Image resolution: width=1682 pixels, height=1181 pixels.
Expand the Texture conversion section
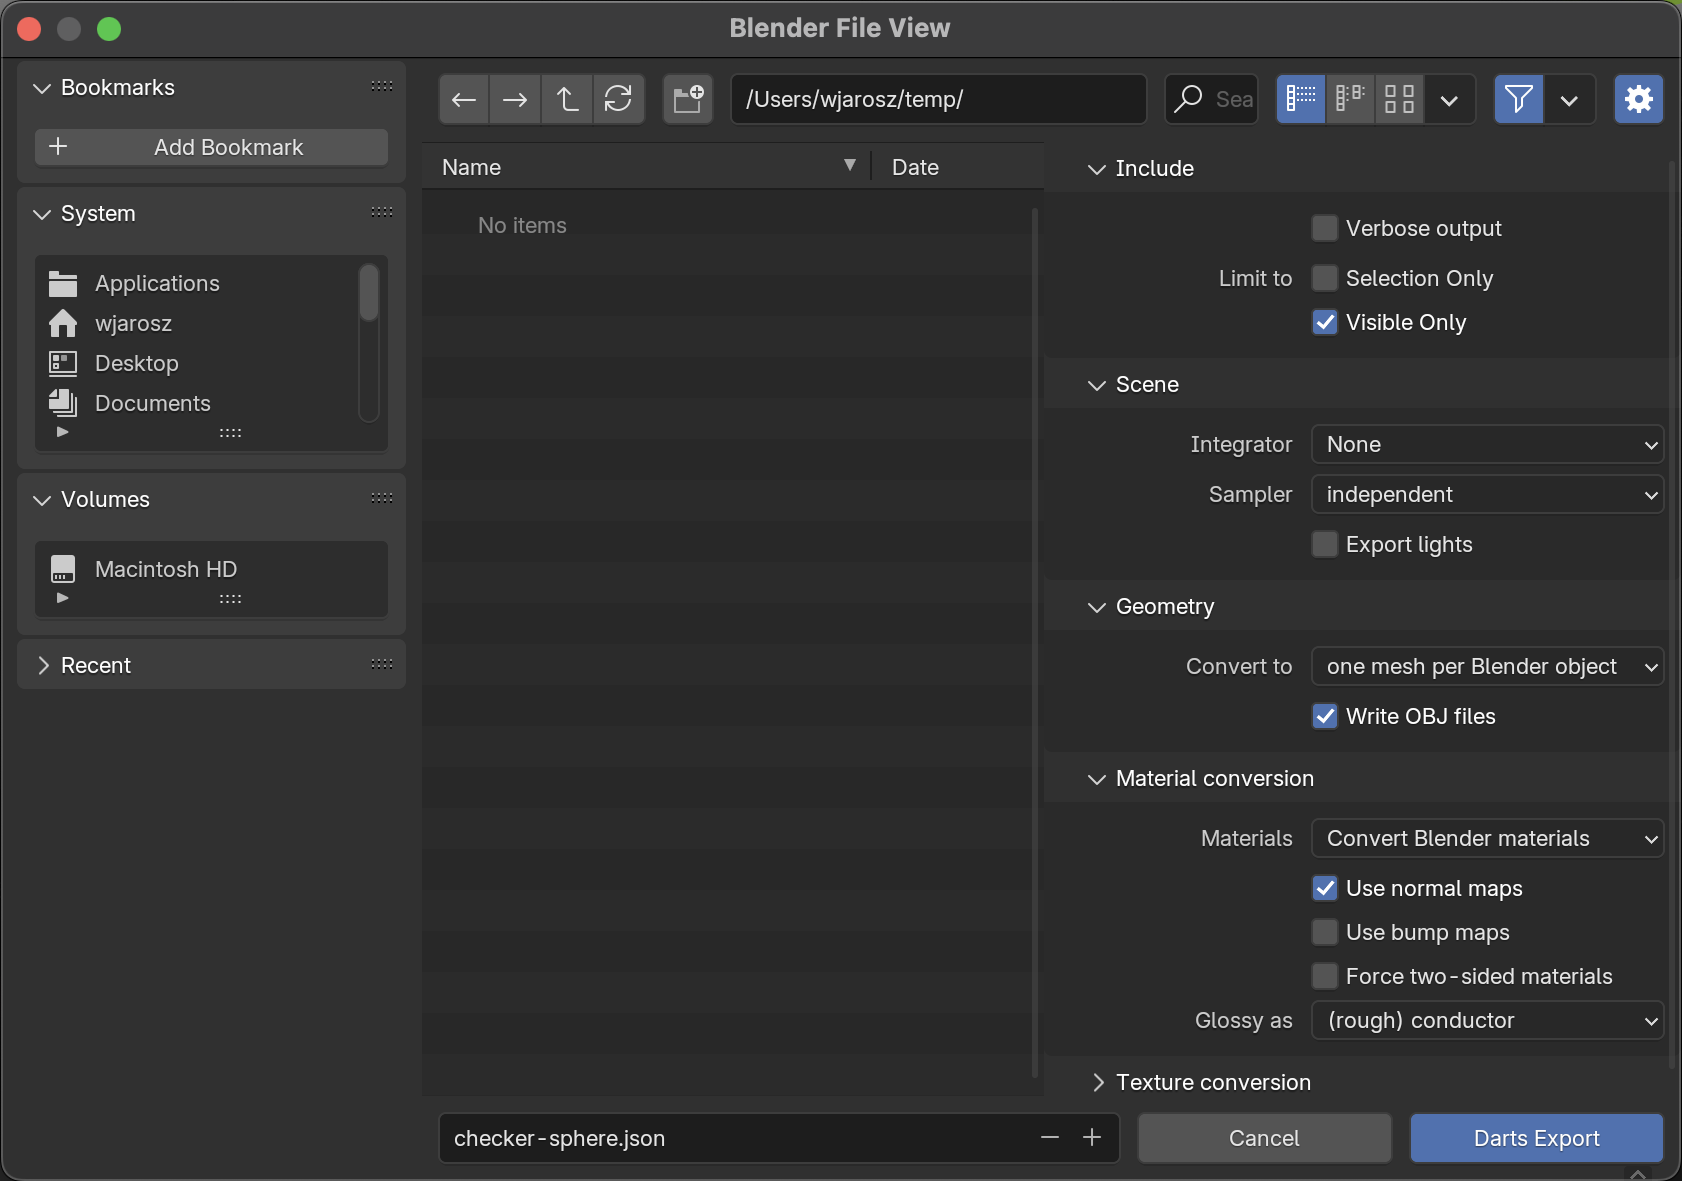click(x=1212, y=1082)
